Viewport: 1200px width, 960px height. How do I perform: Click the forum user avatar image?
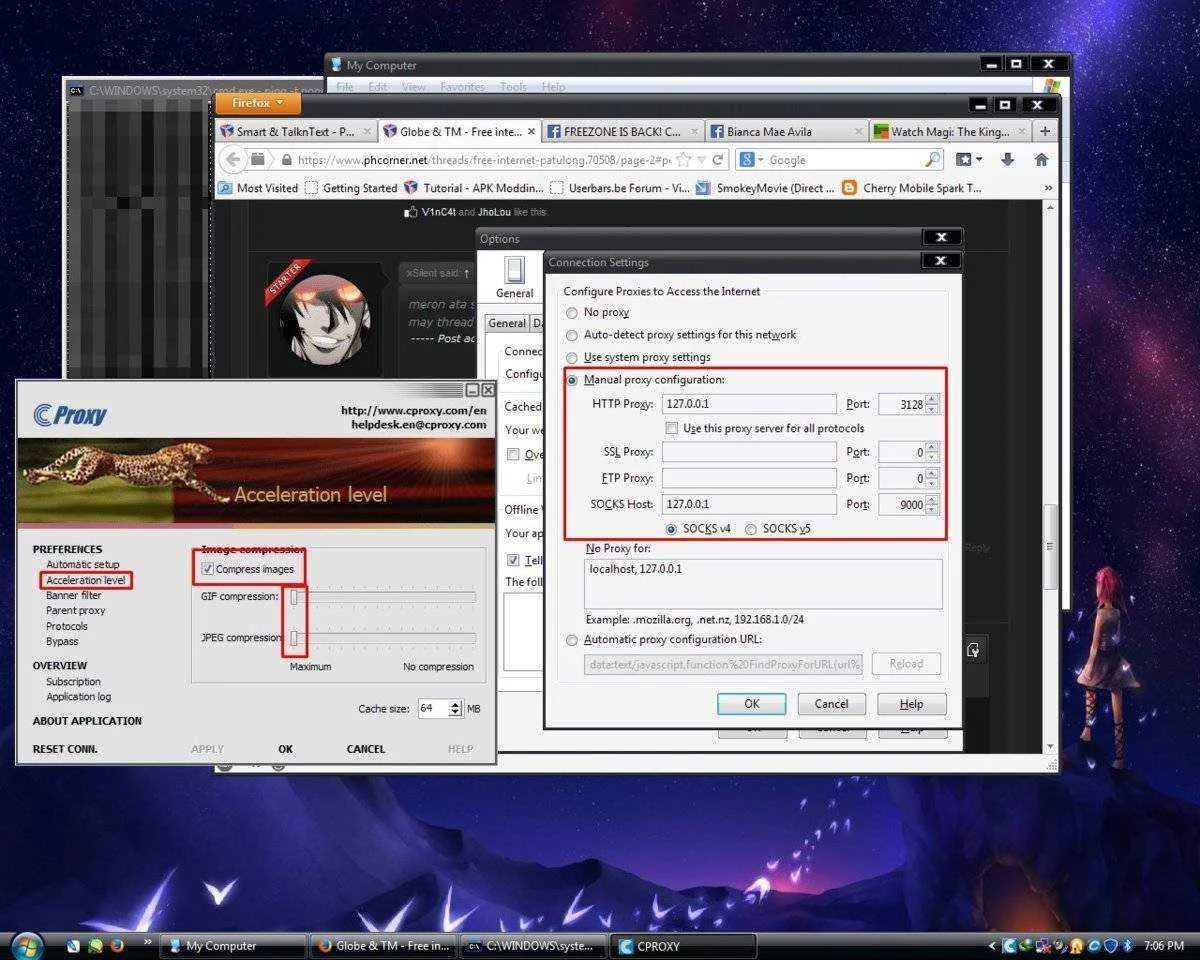click(x=325, y=319)
